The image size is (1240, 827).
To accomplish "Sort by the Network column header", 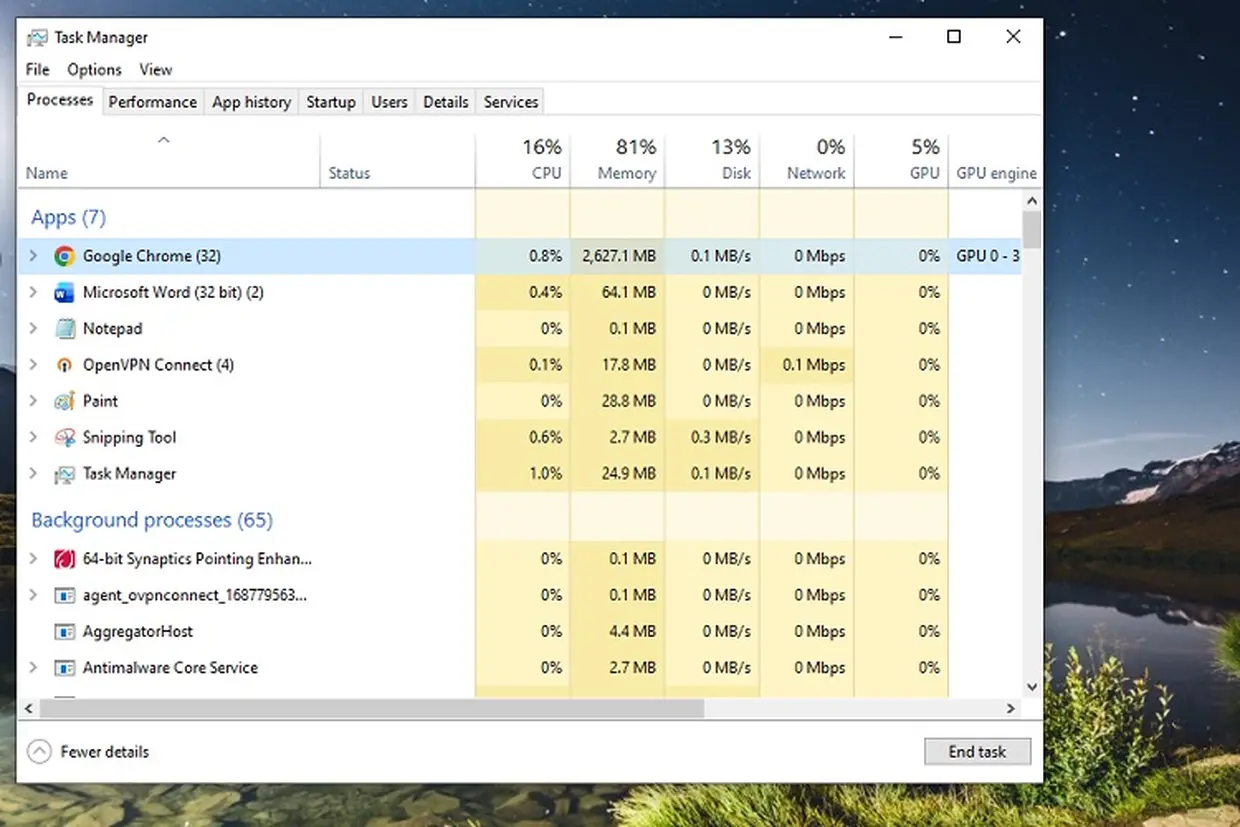I will (808, 160).
